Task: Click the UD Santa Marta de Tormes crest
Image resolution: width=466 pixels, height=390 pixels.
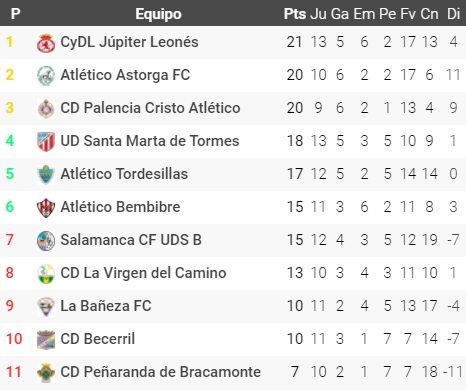Action: coord(46,142)
